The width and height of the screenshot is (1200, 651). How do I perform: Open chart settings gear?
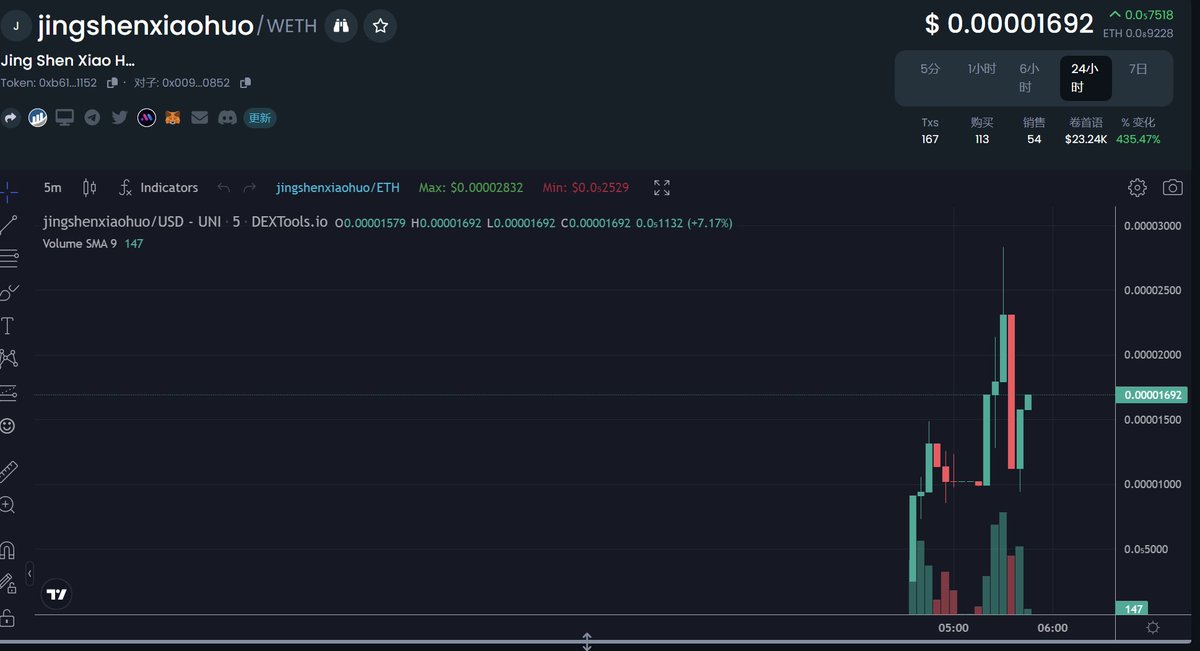[x=1137, y=187]
